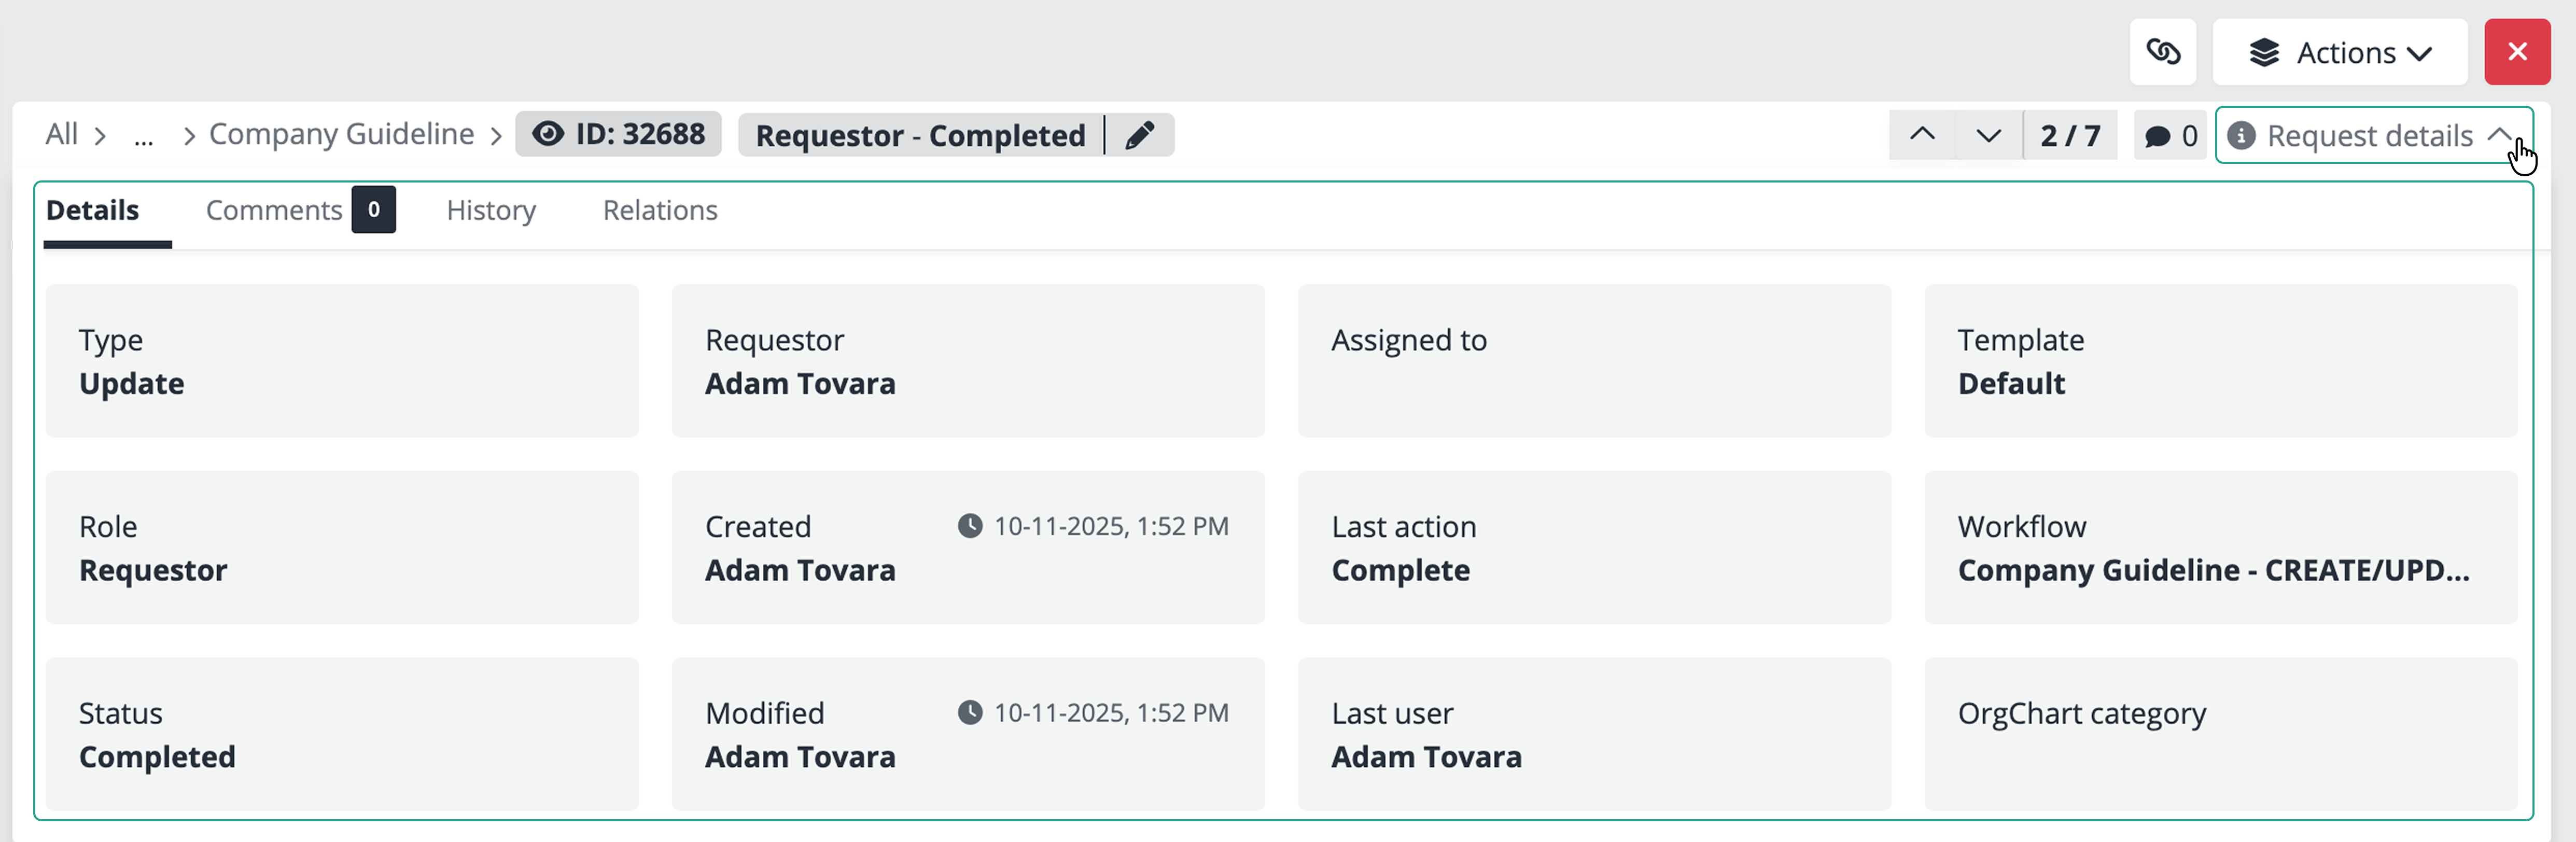Image resolution: width=2576 pixels, height=842 pixels.
Task: Expand the breadcrumb ellipsis
Action: point(144,136)
